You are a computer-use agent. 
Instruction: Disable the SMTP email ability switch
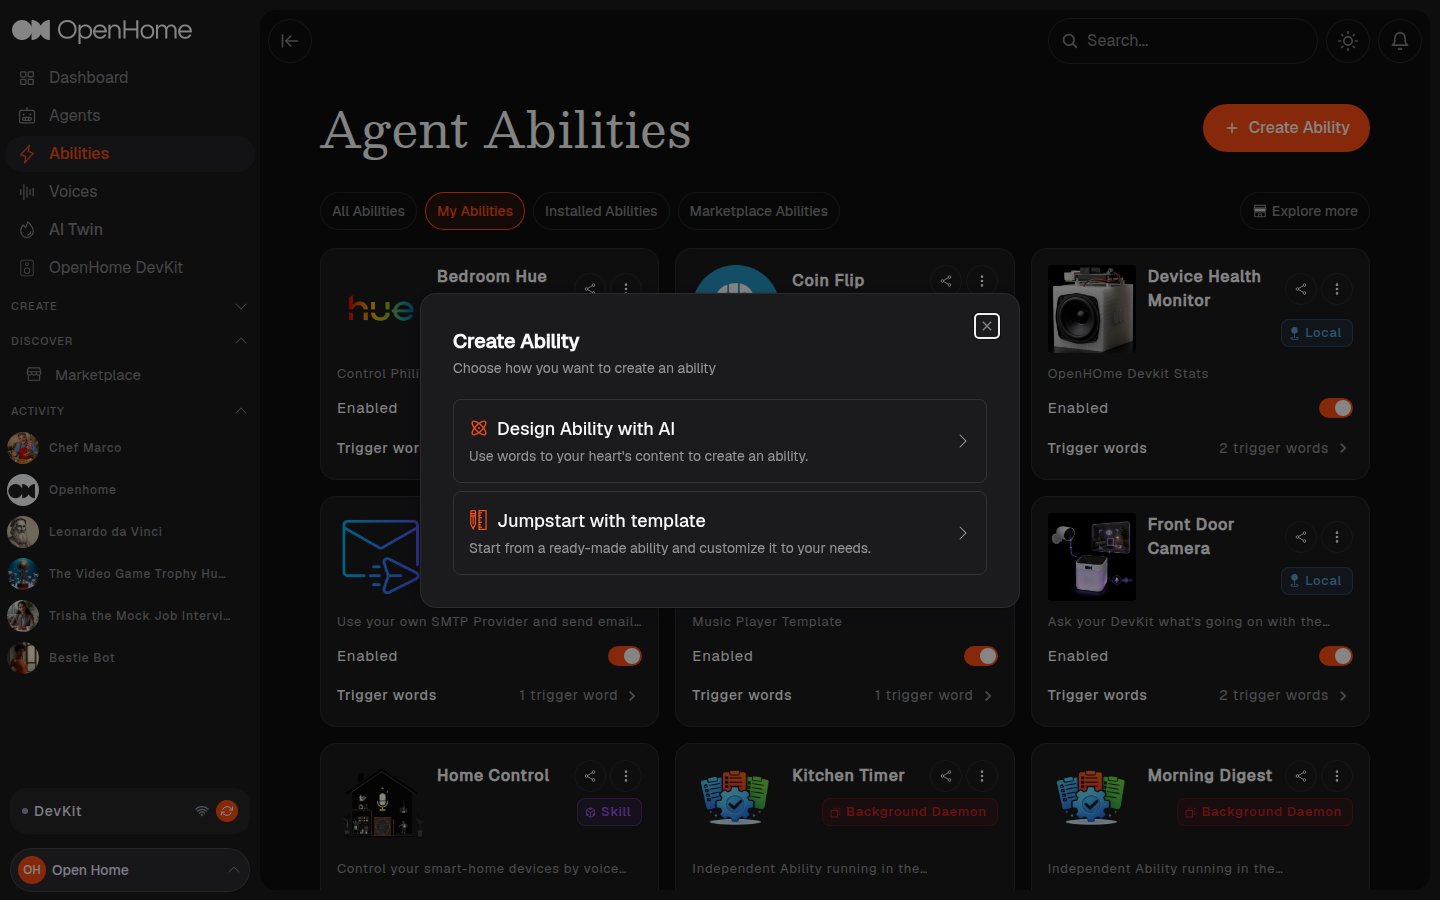(x=625, y=656)
